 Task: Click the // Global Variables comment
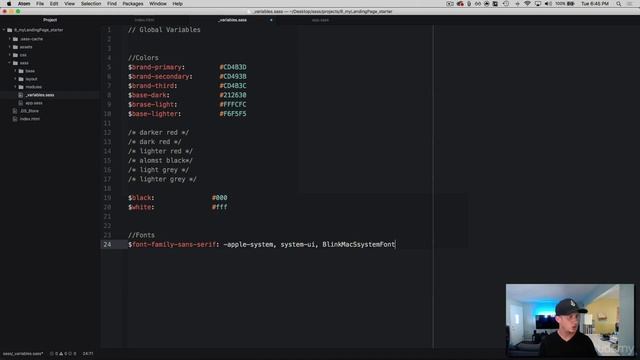pyautogui.click(x=164, y=30)
